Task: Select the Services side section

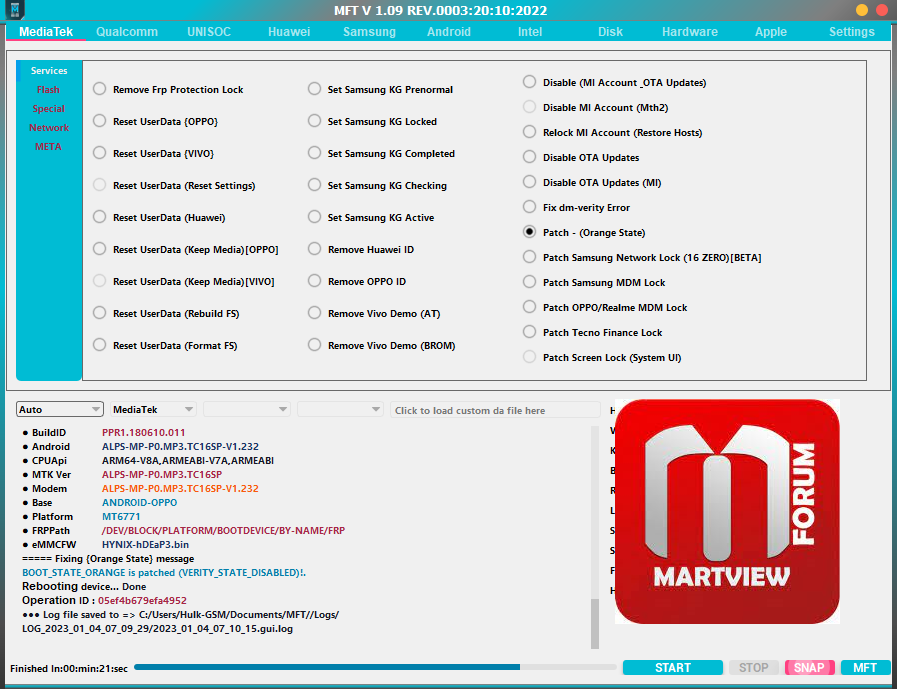Action: (49, 71)
